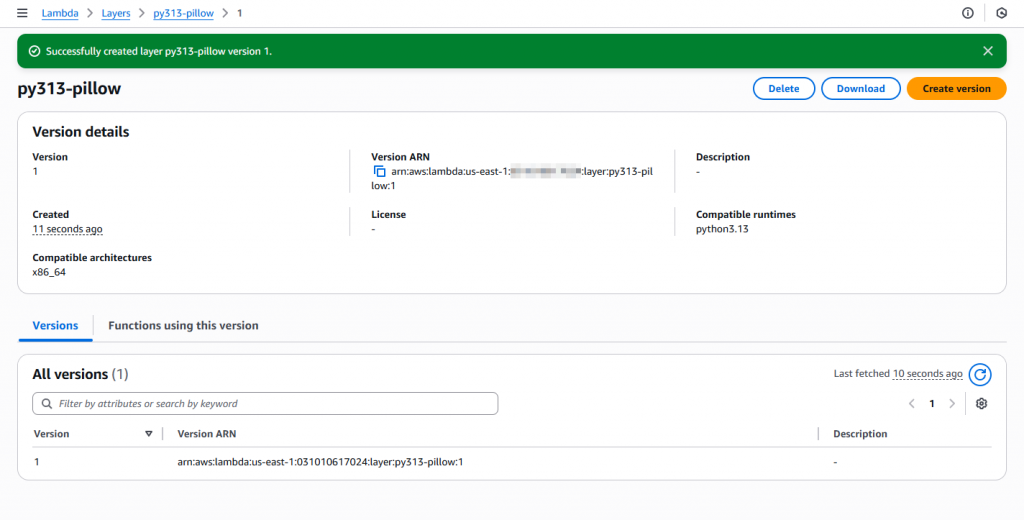Refresh the All versions list

pyautogui.click(x=980, y=374)
